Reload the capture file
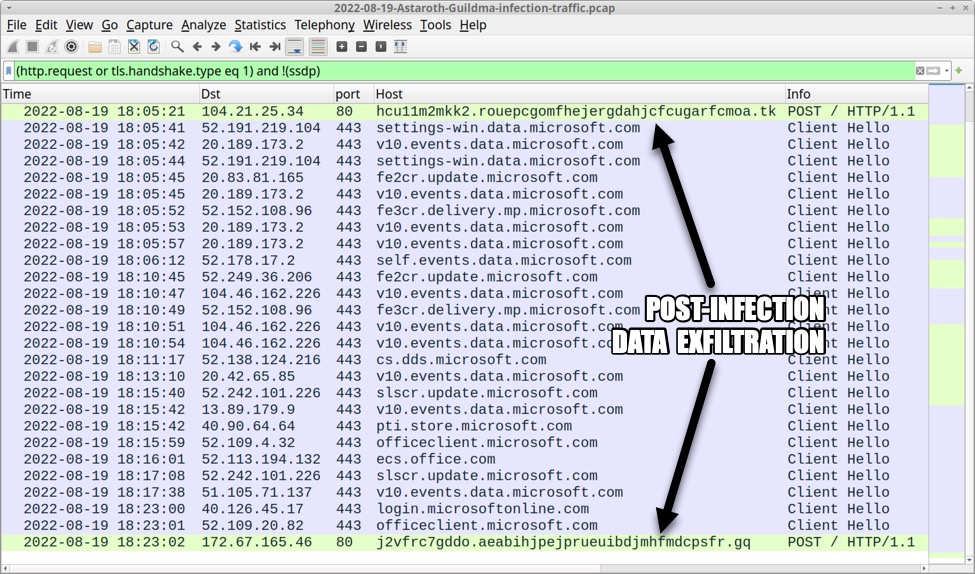Screen dimensions: 975x574 [153, 47]
